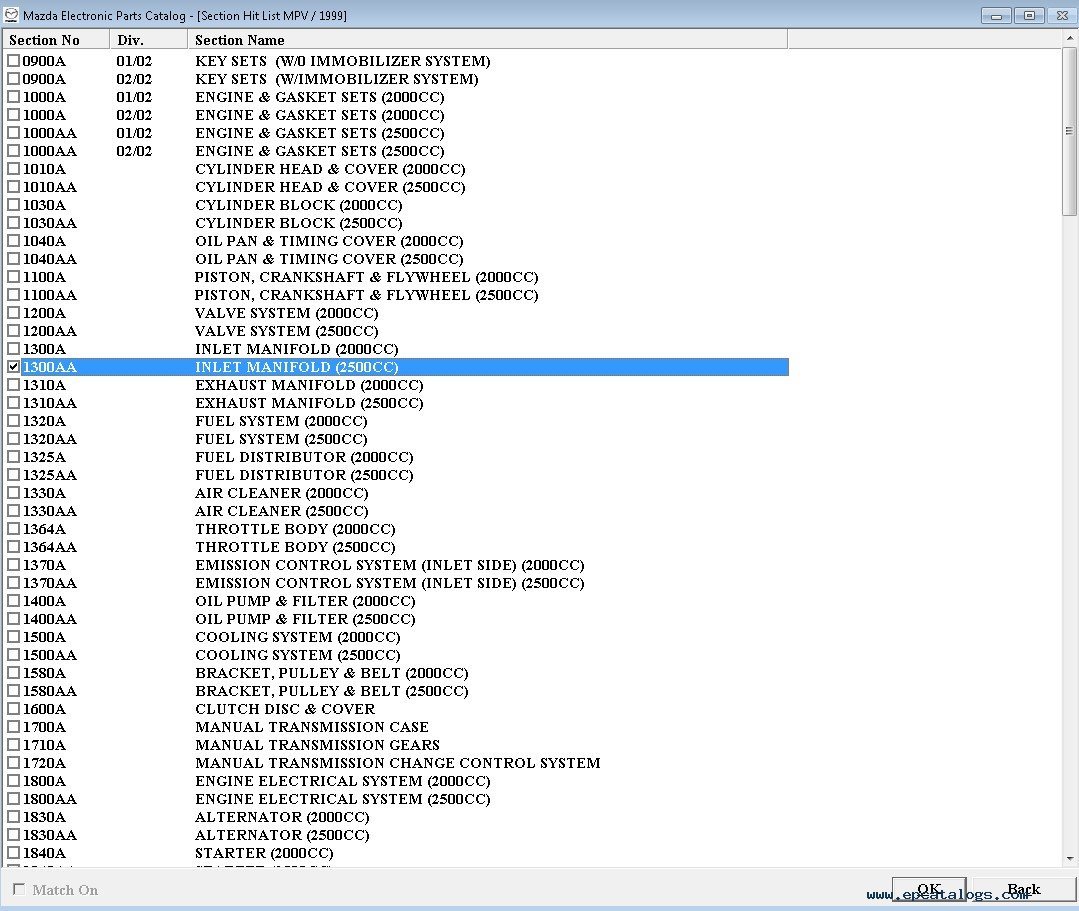Select COOLING SYSTEM (2500CC) row

(x=396, y=655)
